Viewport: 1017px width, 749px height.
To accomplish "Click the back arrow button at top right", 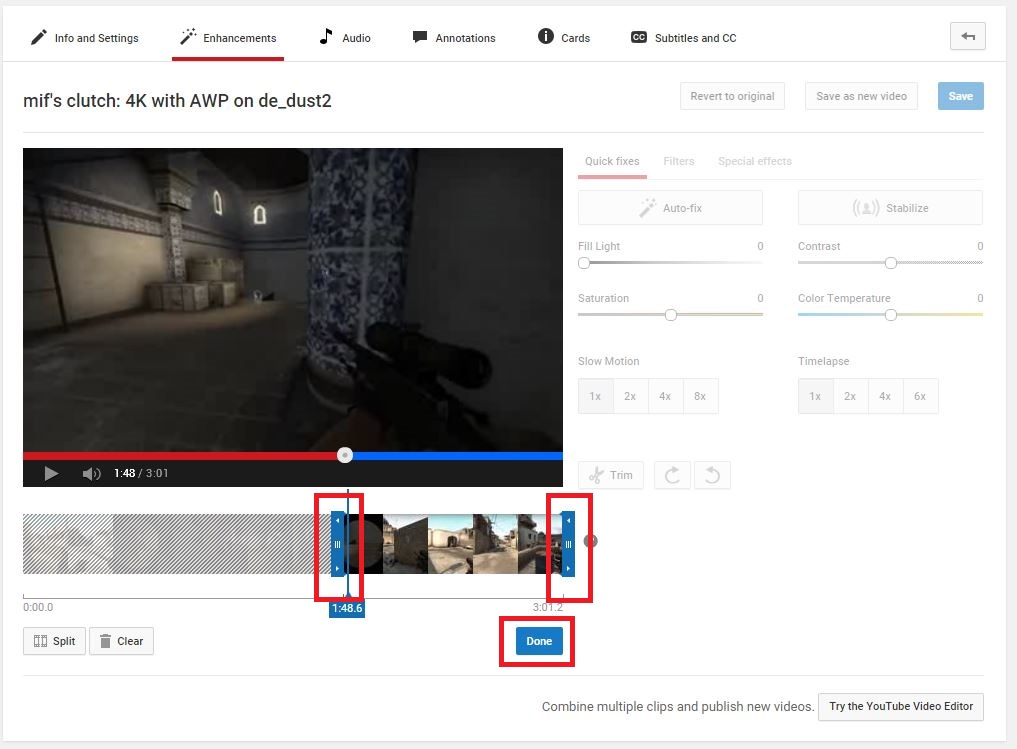I will [x=968, y=36].
